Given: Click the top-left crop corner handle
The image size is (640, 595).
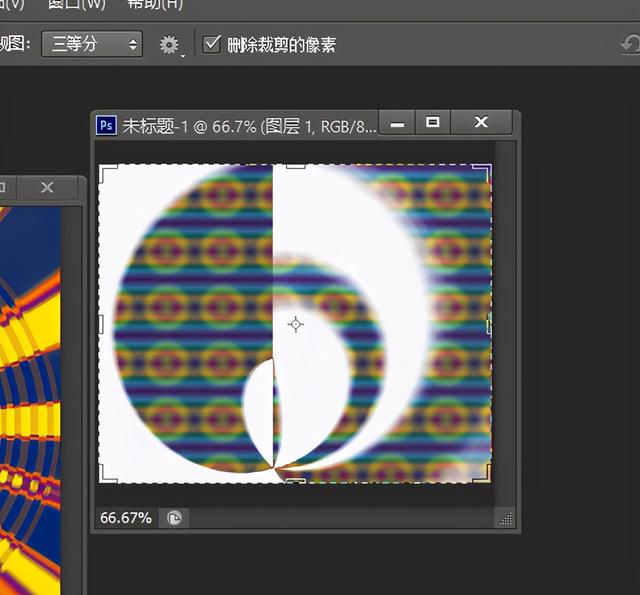Looking at the screenshot, I should 109,173.
